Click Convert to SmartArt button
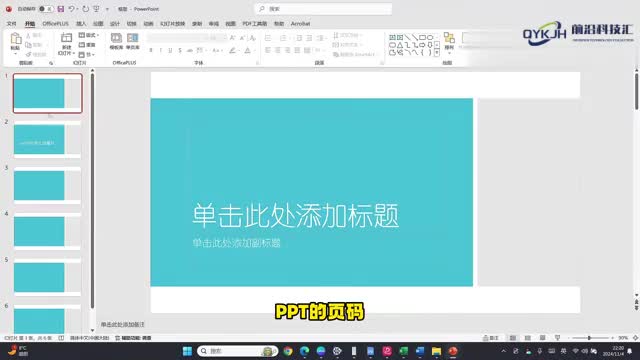640x360 pixels. (354, 54)
